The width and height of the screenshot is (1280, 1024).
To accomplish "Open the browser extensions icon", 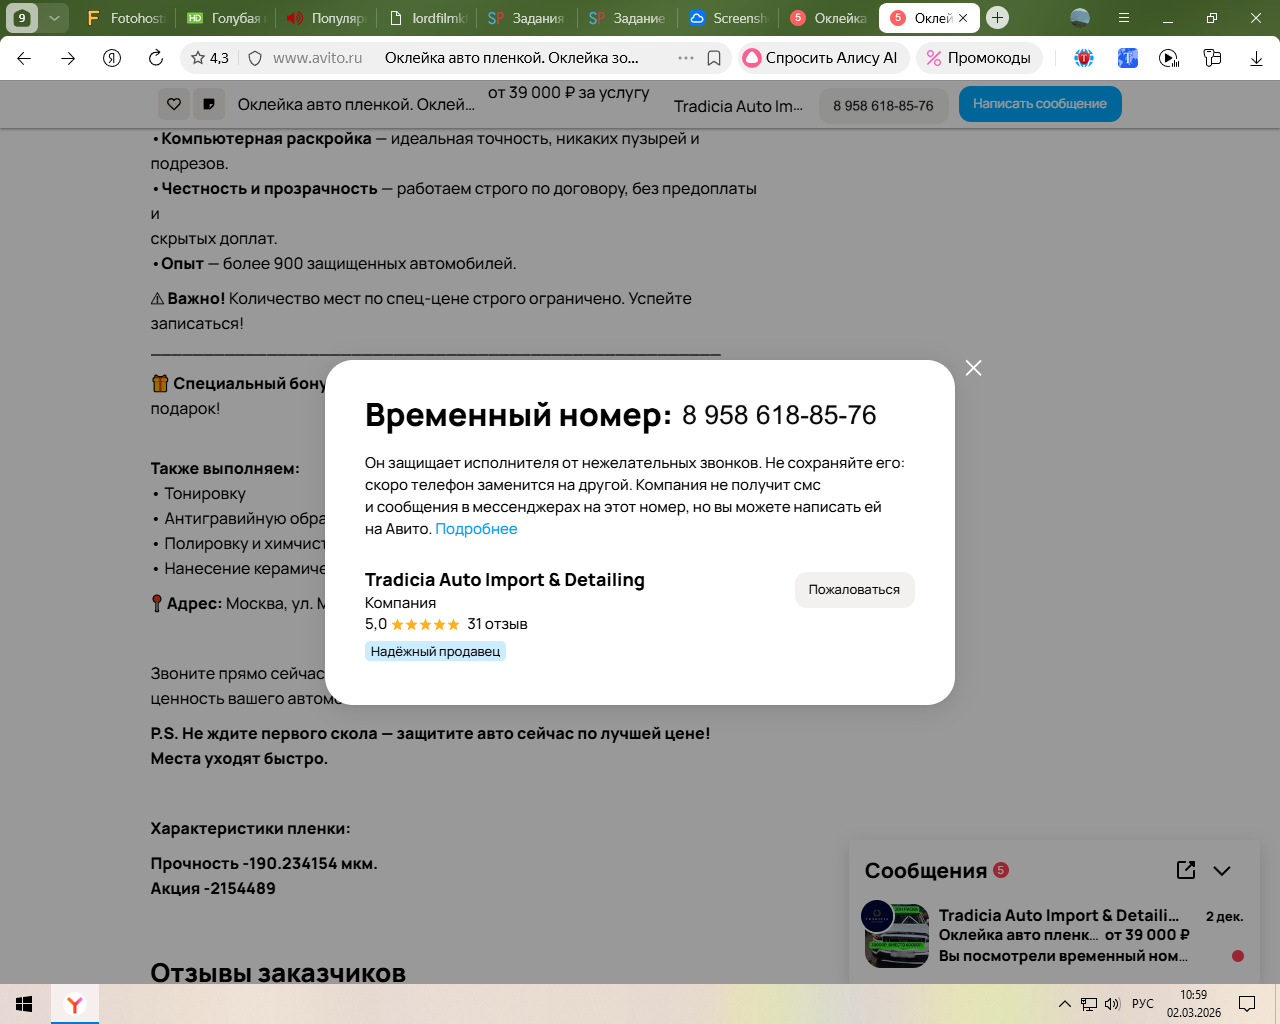I will pyautogui.click(x=1212, y=58).
